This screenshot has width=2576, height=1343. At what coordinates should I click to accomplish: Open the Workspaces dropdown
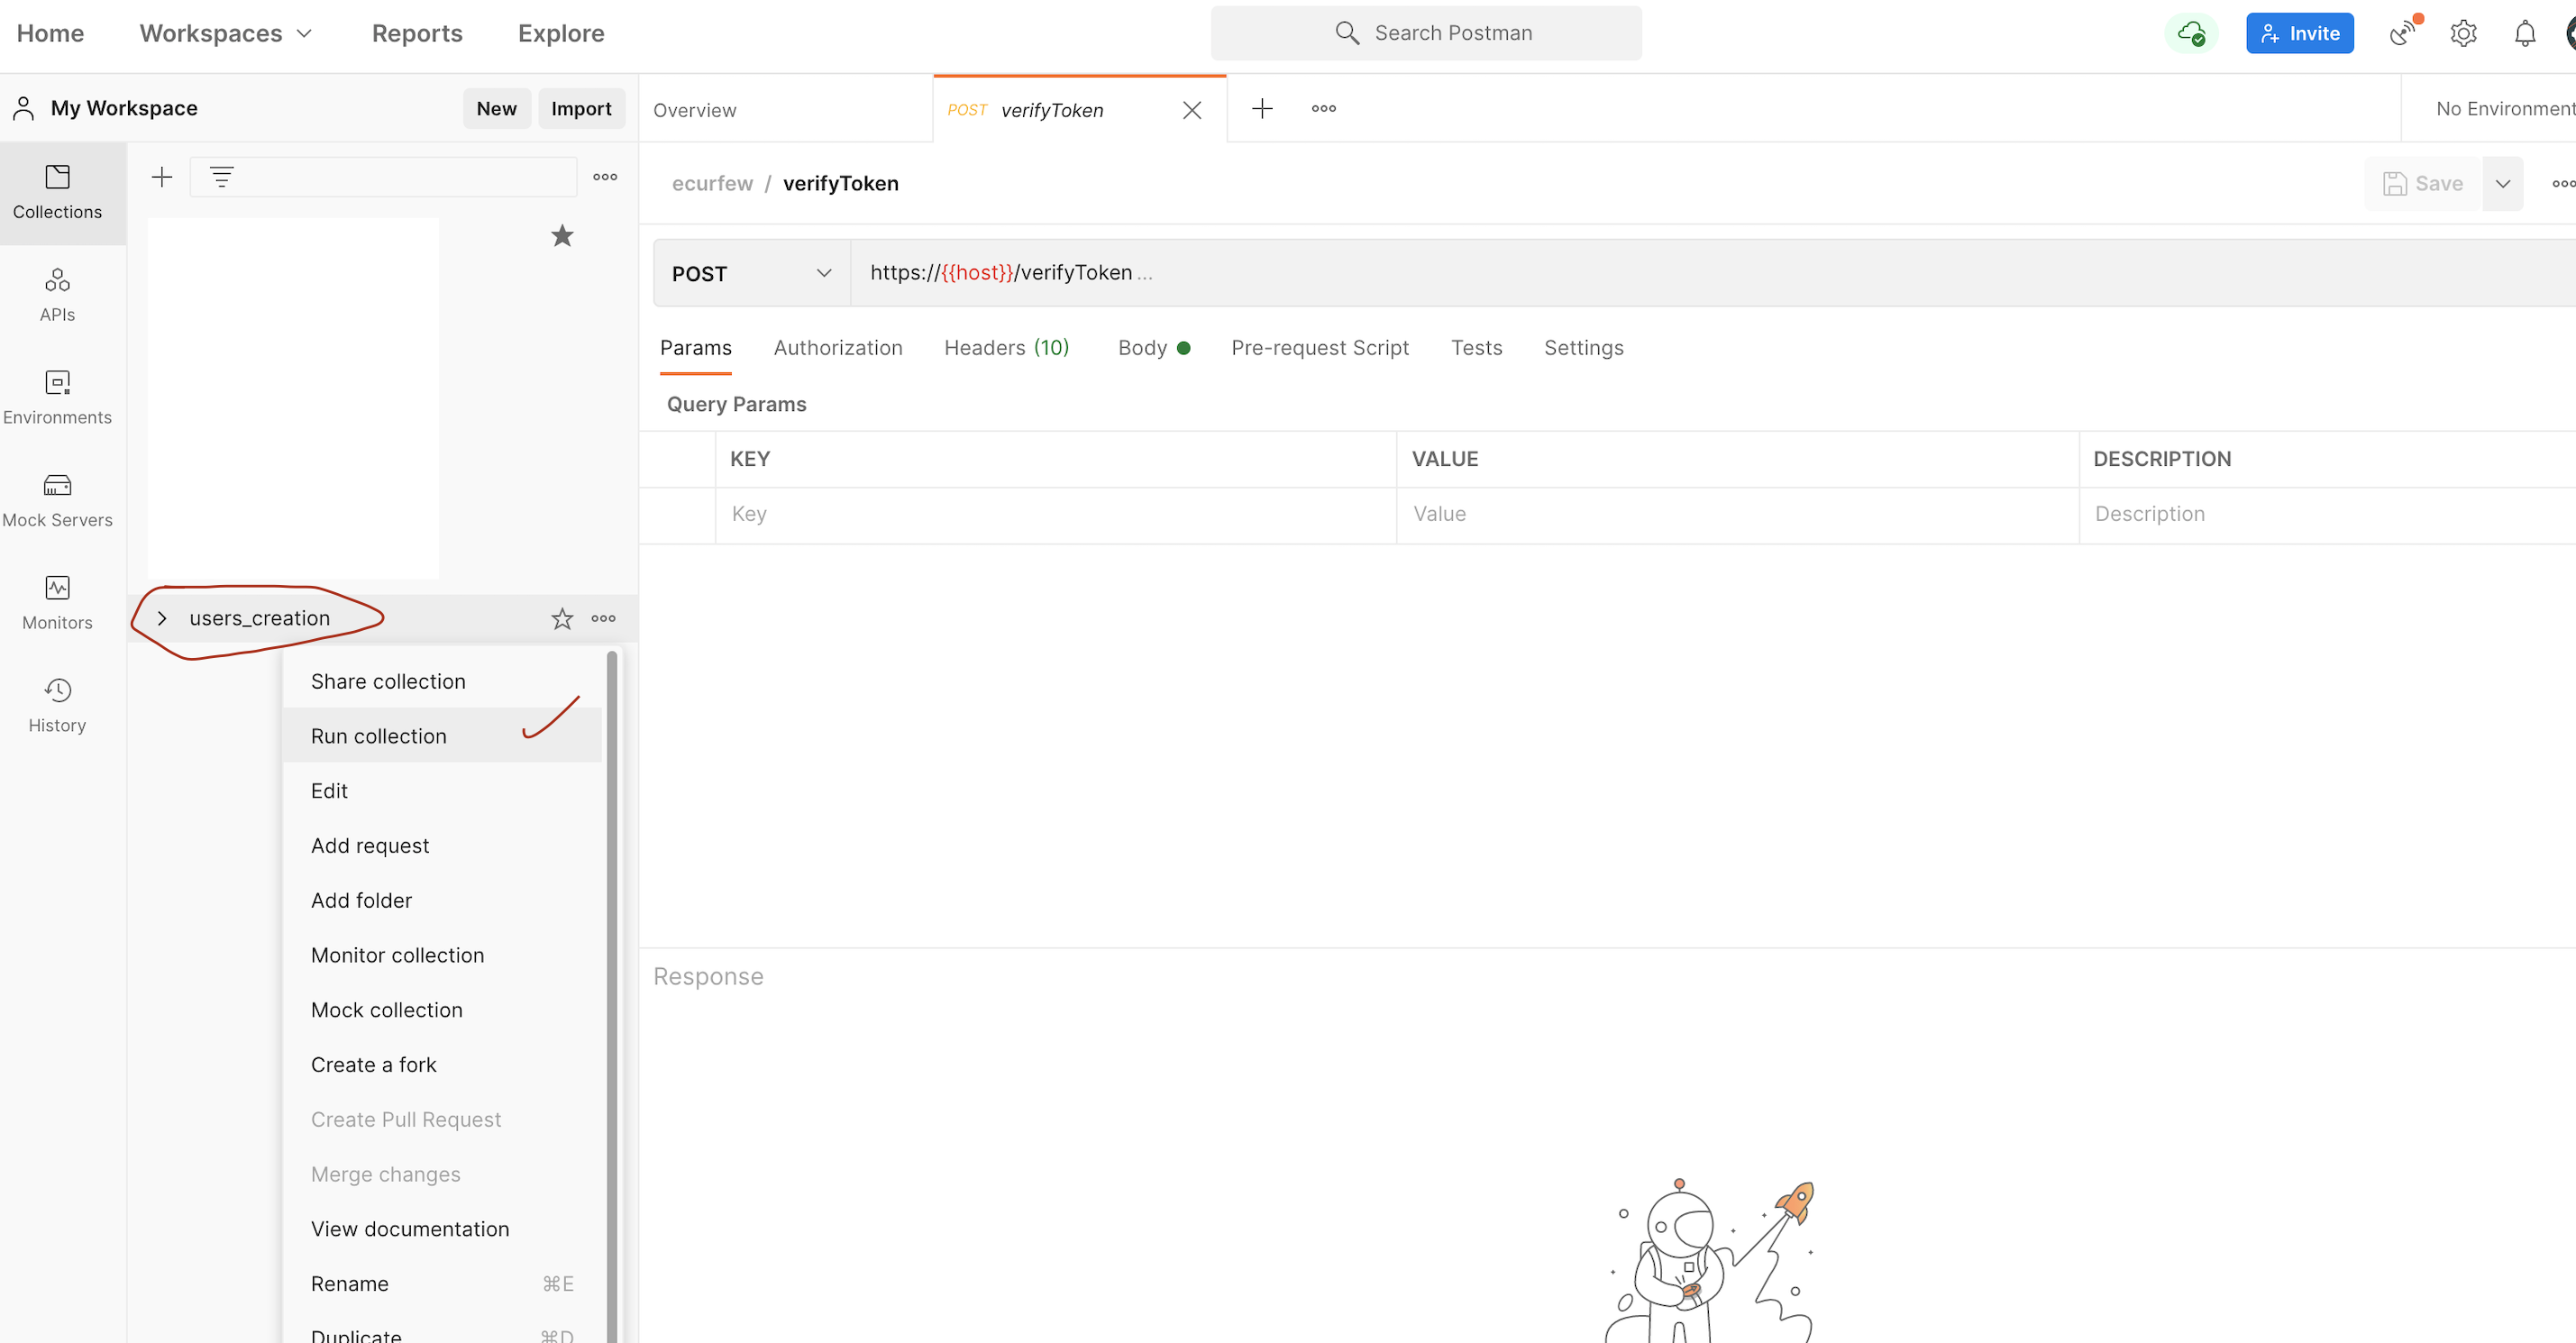226,33
